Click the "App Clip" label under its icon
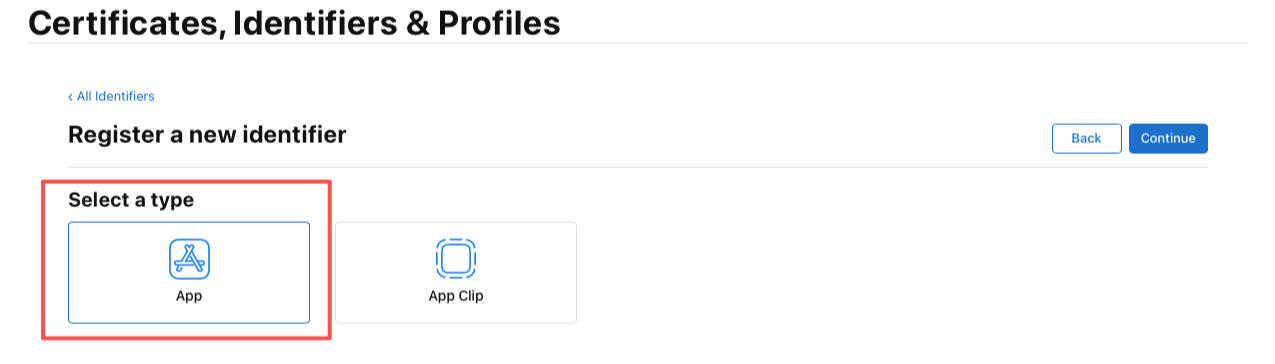The width and height of the screenshot is (1275, 364). (456, 296)
